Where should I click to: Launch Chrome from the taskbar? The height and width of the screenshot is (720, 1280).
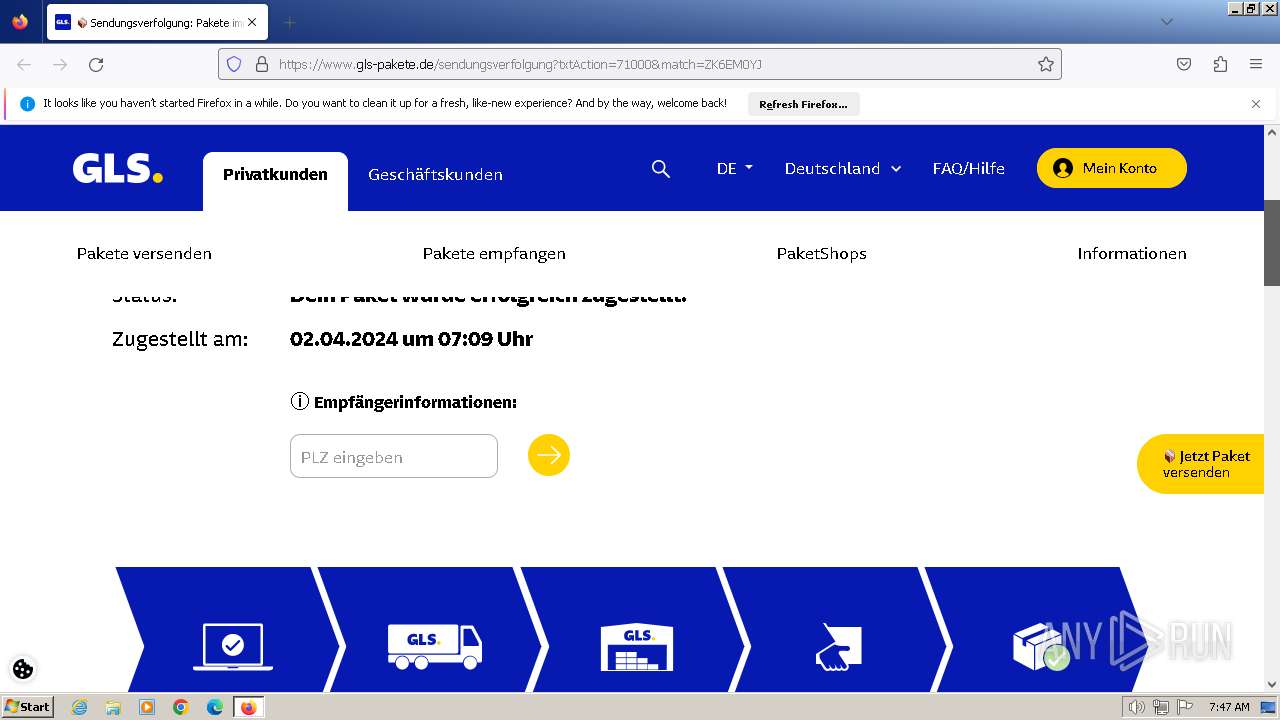point(181,707)
